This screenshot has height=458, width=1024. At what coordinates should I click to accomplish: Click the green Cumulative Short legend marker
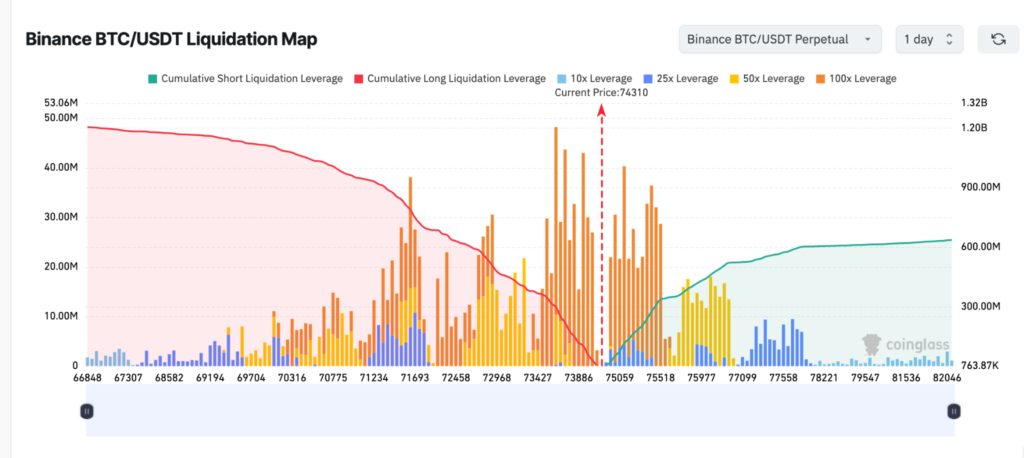[x=151, y=78]
